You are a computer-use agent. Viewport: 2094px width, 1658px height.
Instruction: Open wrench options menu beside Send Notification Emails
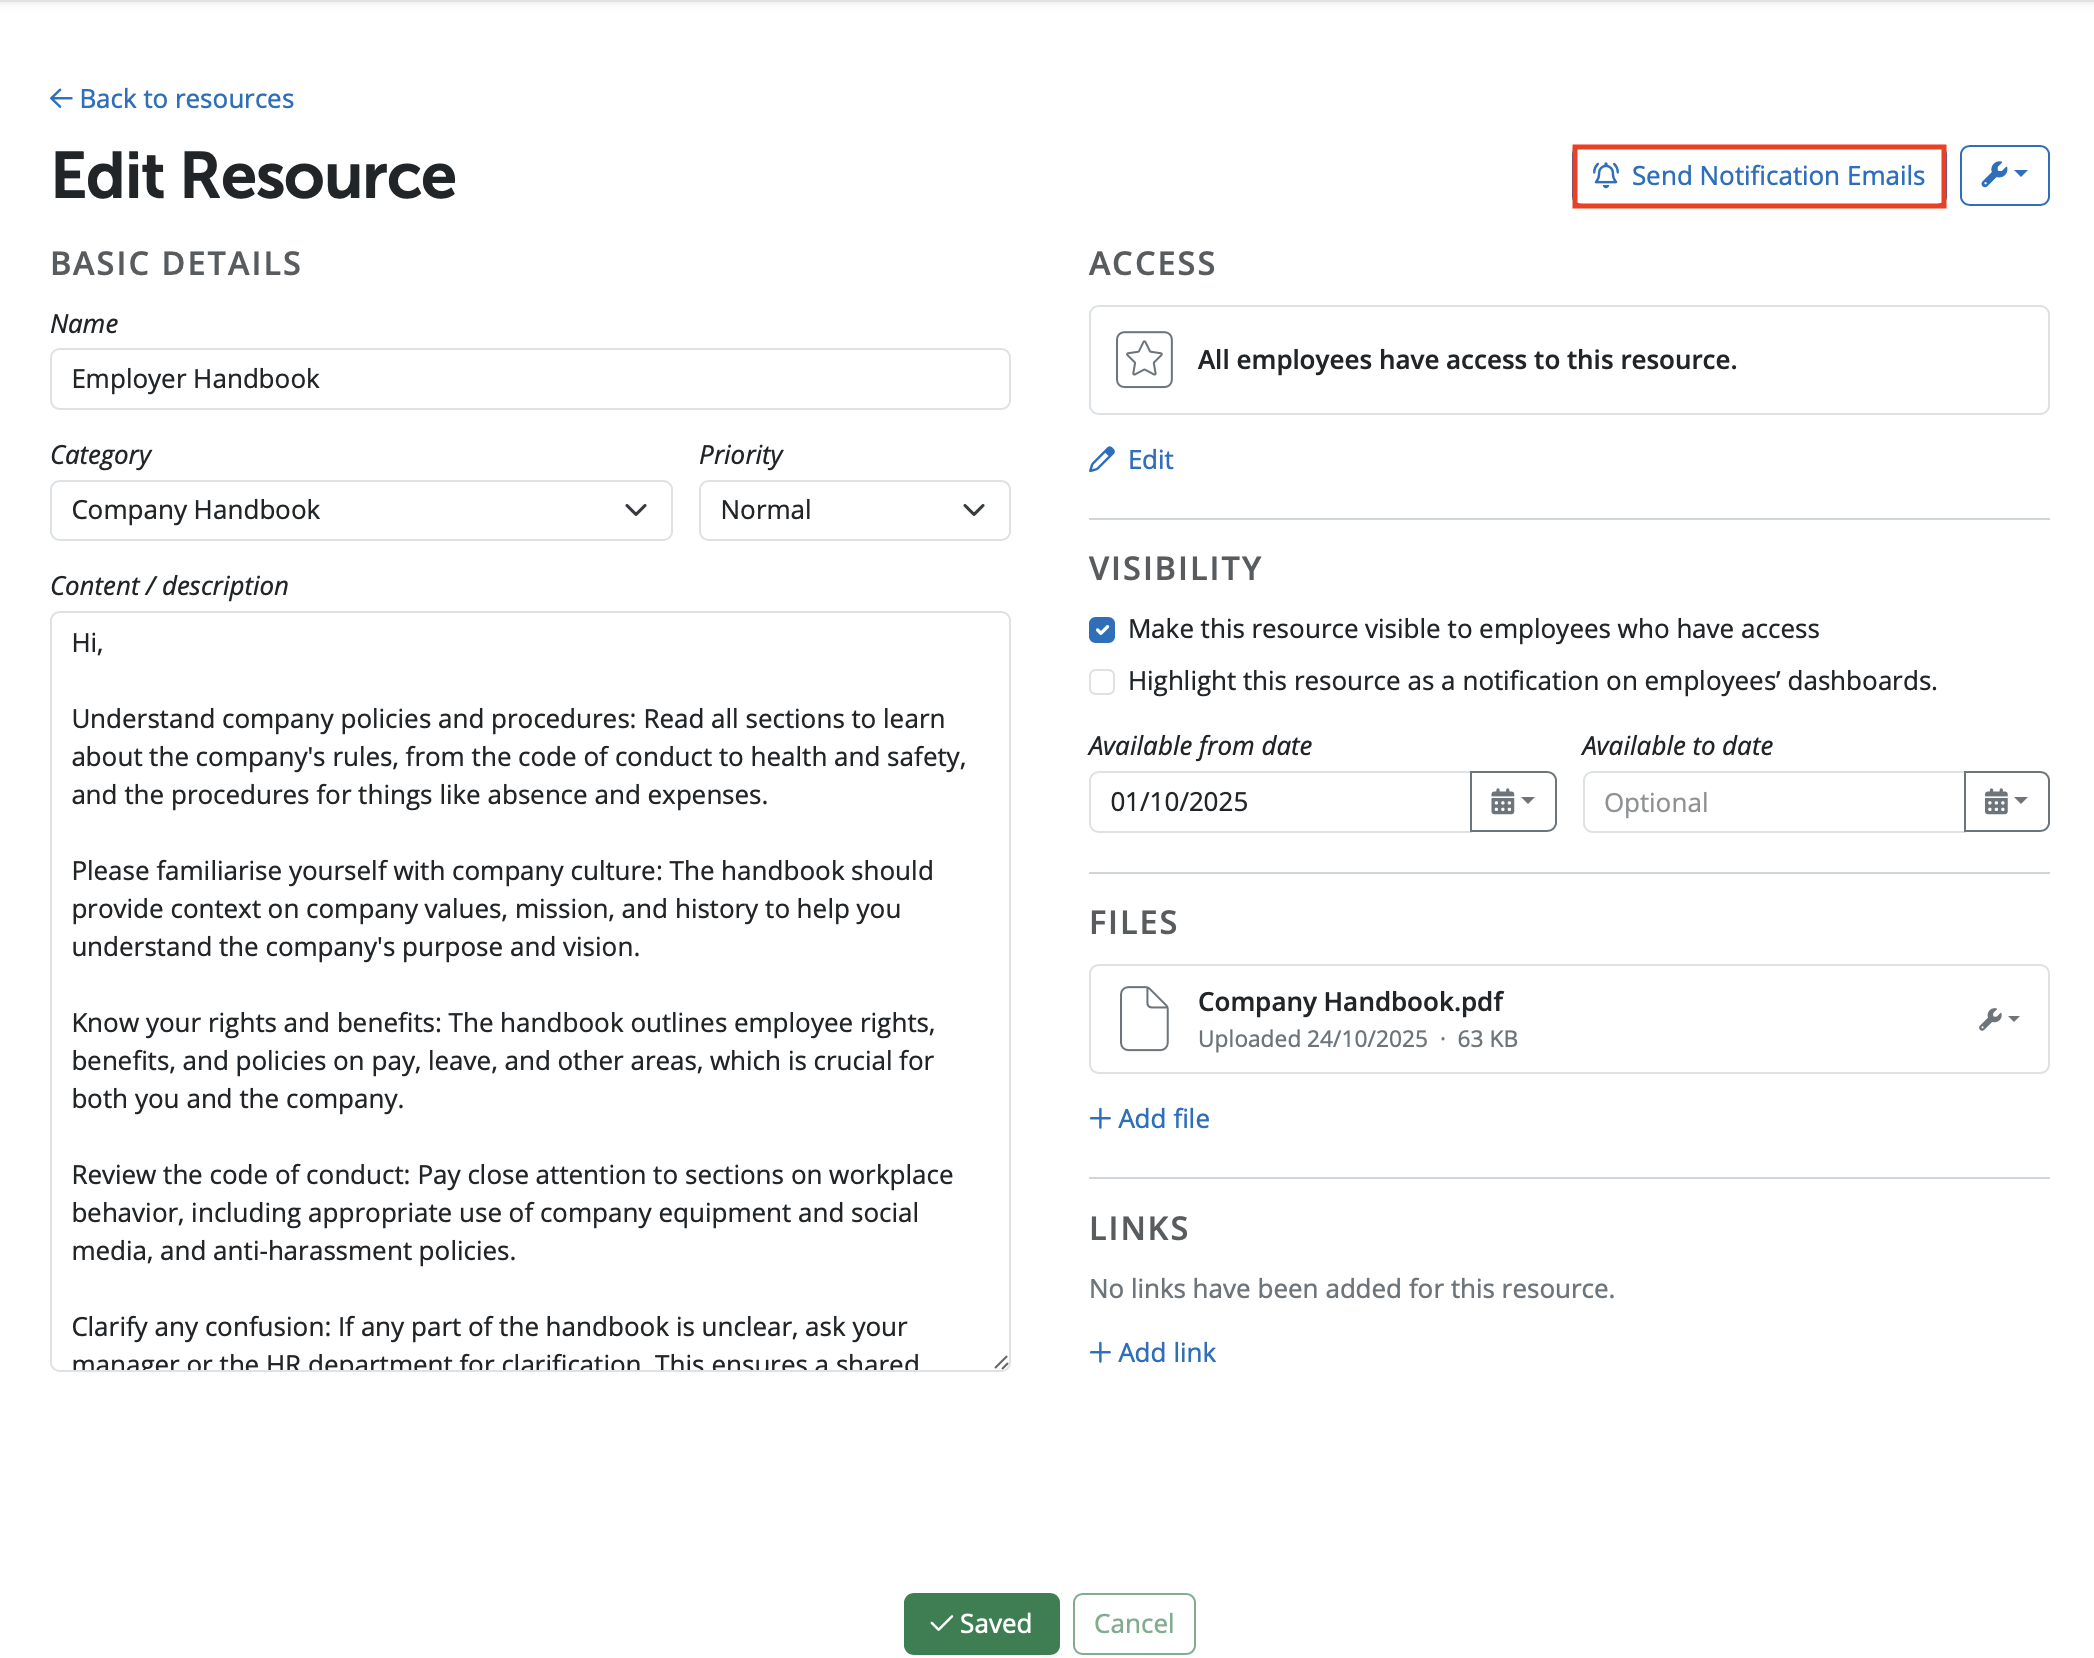pos(2003,175)
